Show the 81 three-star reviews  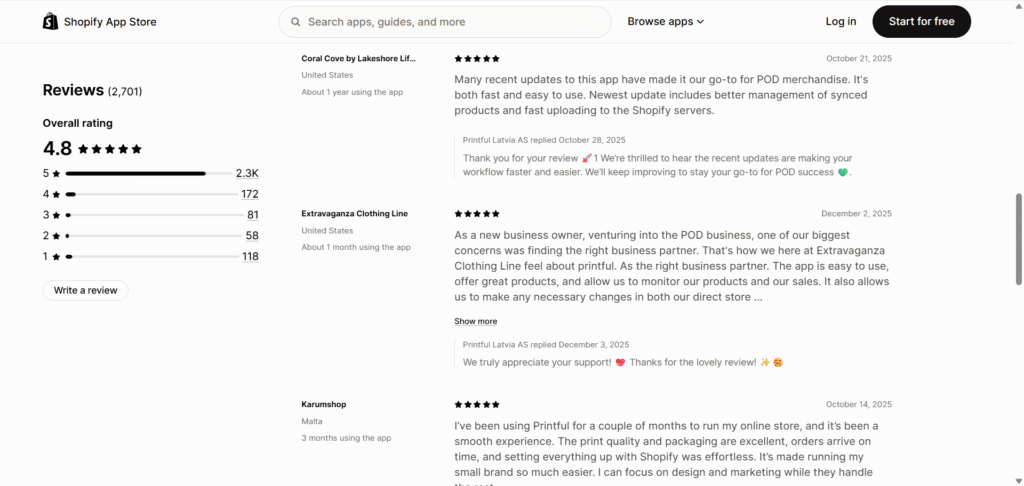click(252, 215)
